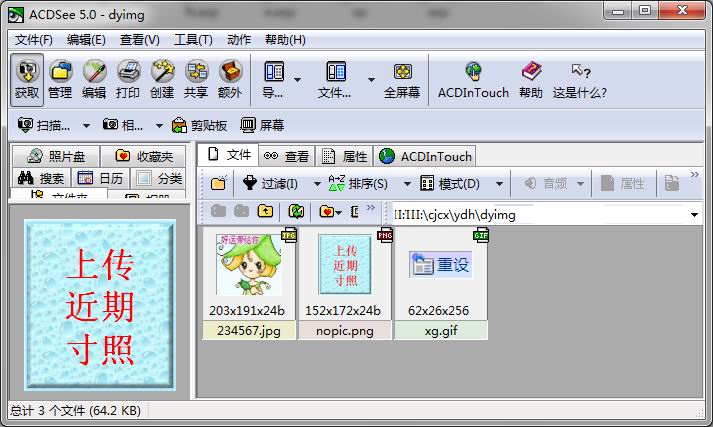Click the xg.gif file name label
This screenshot has width=713, height=427.
pos(441,331)
